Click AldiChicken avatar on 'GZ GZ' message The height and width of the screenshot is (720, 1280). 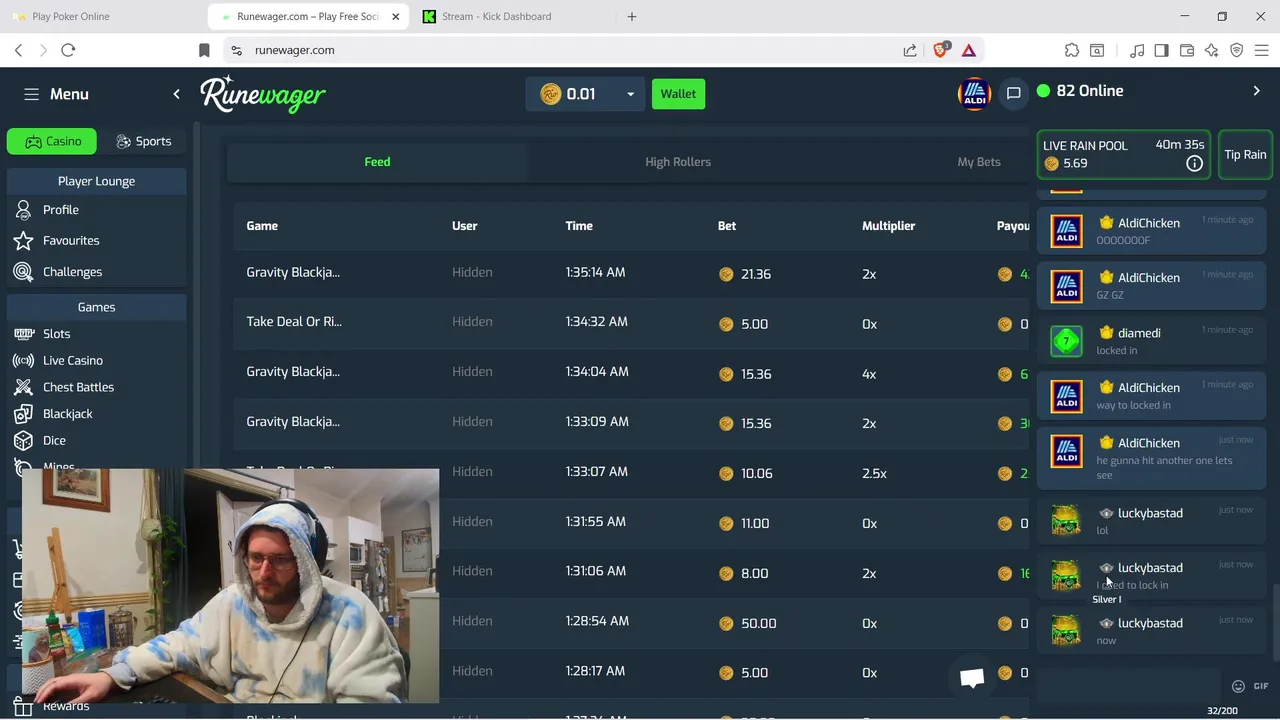pos(1066,286)
